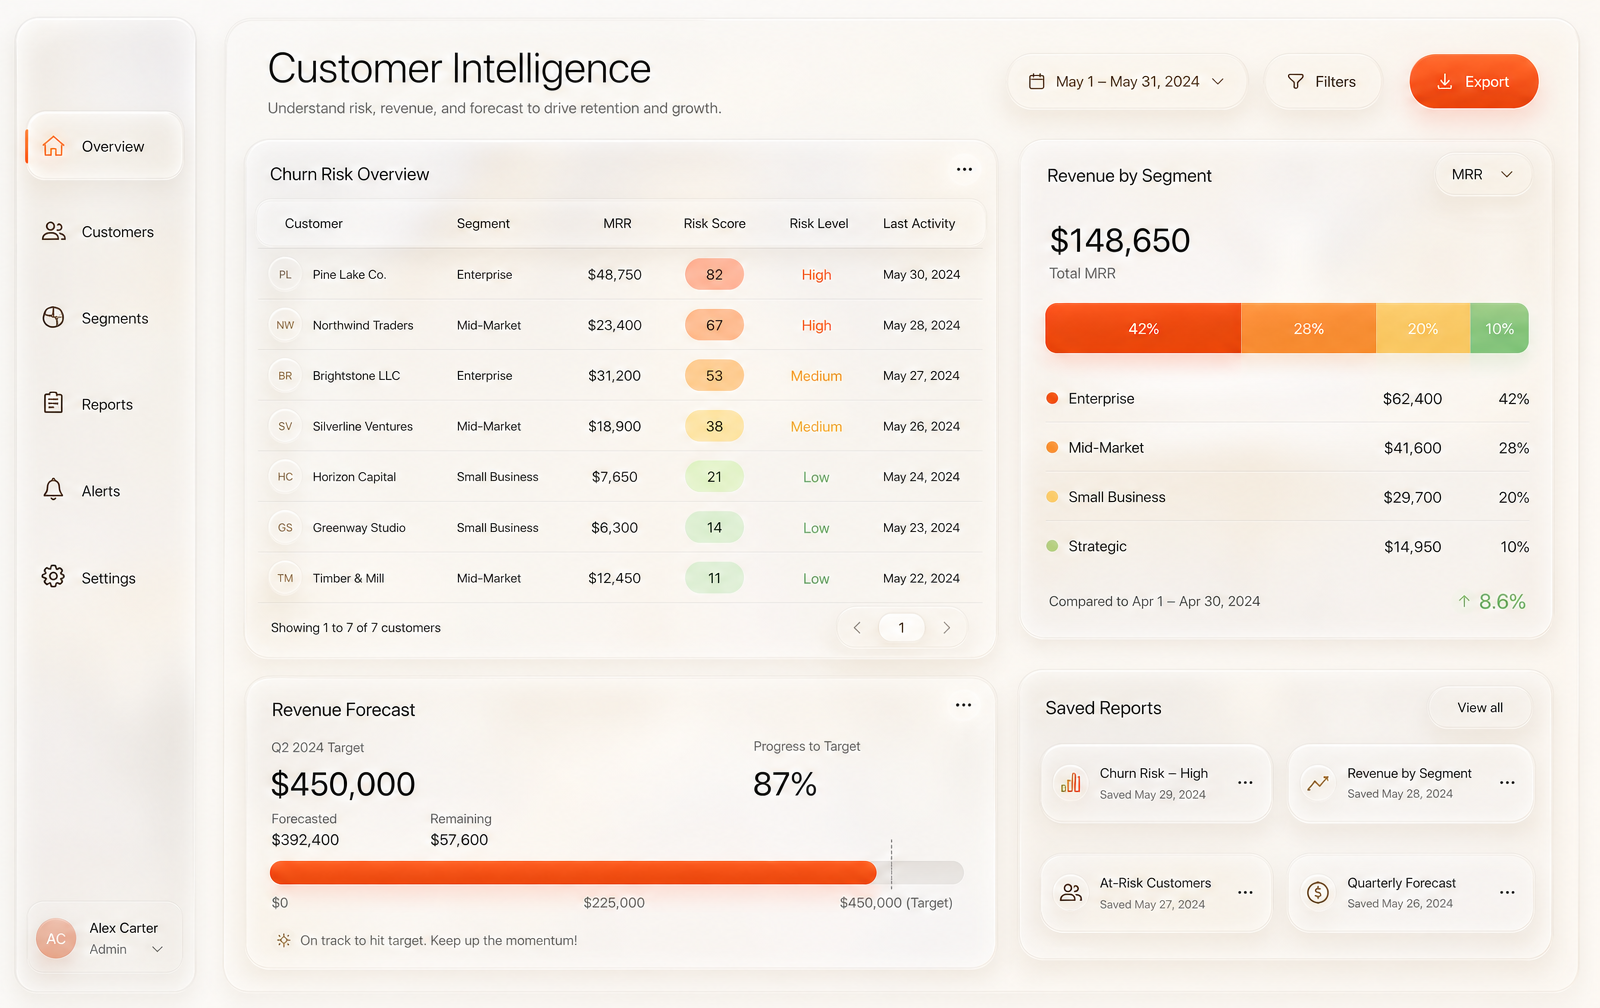
Task: Select page 1 in table pagination
Action: 901,628
